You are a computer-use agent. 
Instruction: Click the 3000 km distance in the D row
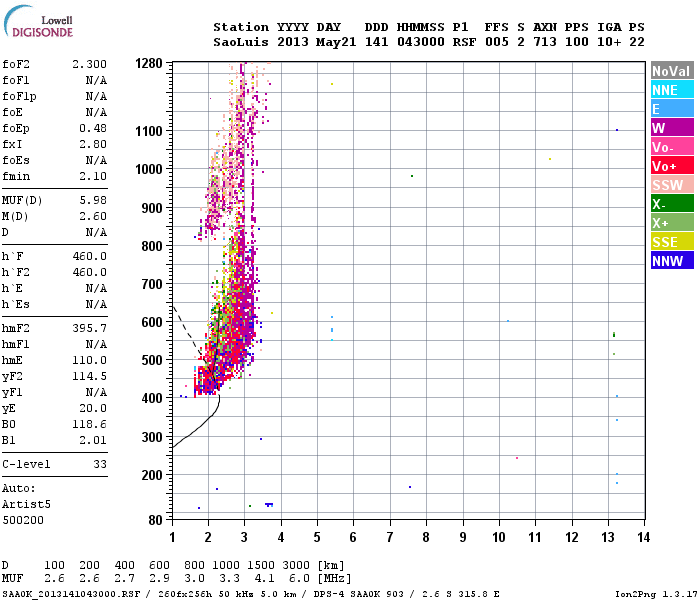(x=296, y=565)
